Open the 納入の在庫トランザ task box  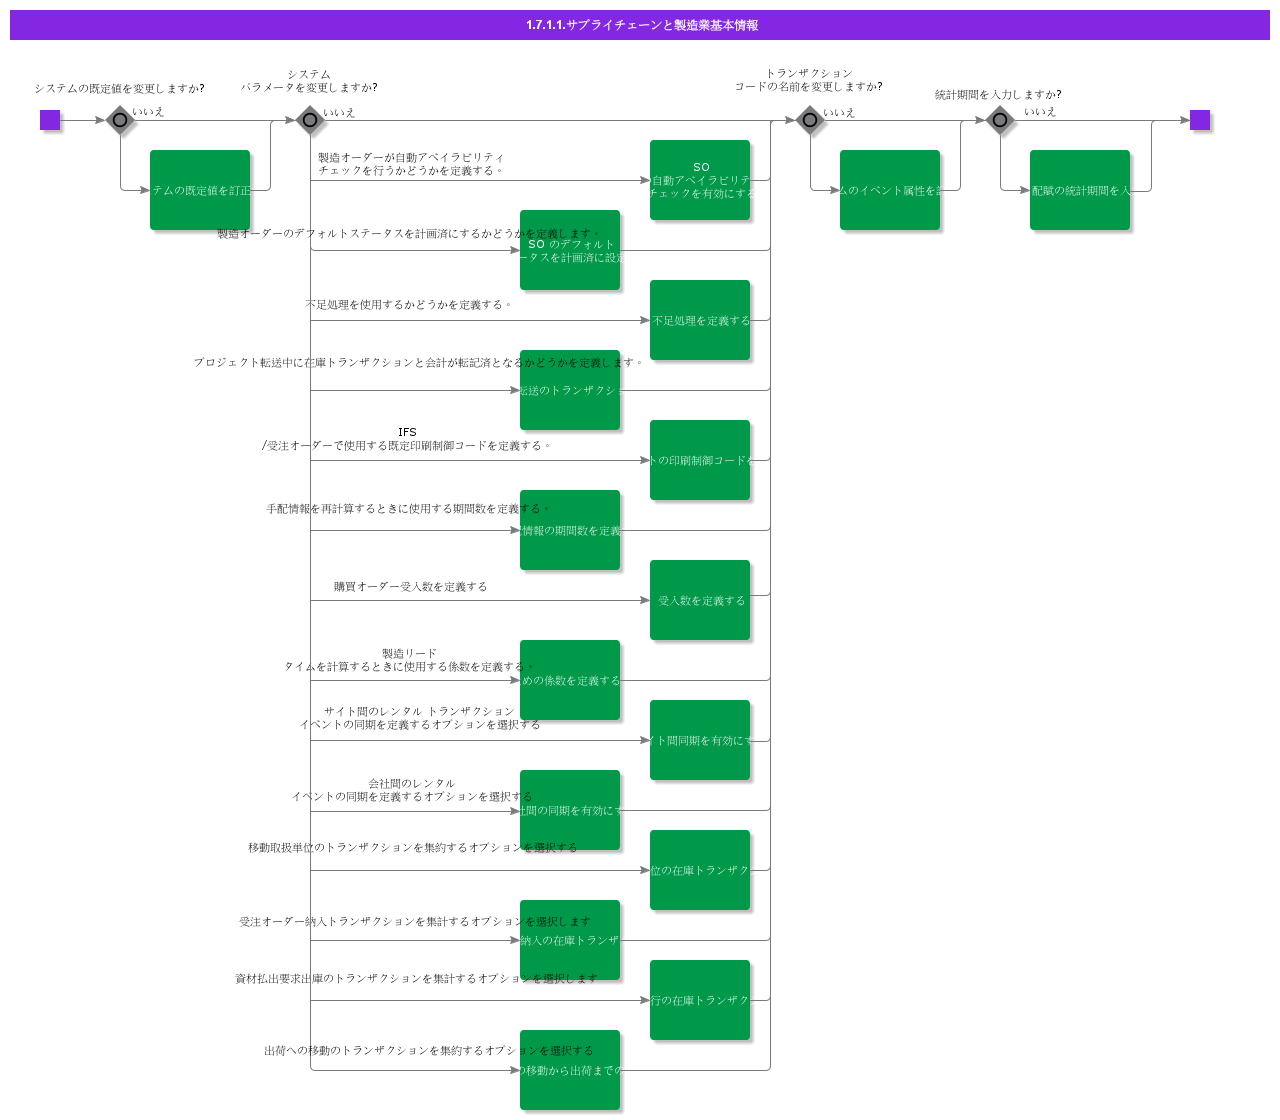570,940
